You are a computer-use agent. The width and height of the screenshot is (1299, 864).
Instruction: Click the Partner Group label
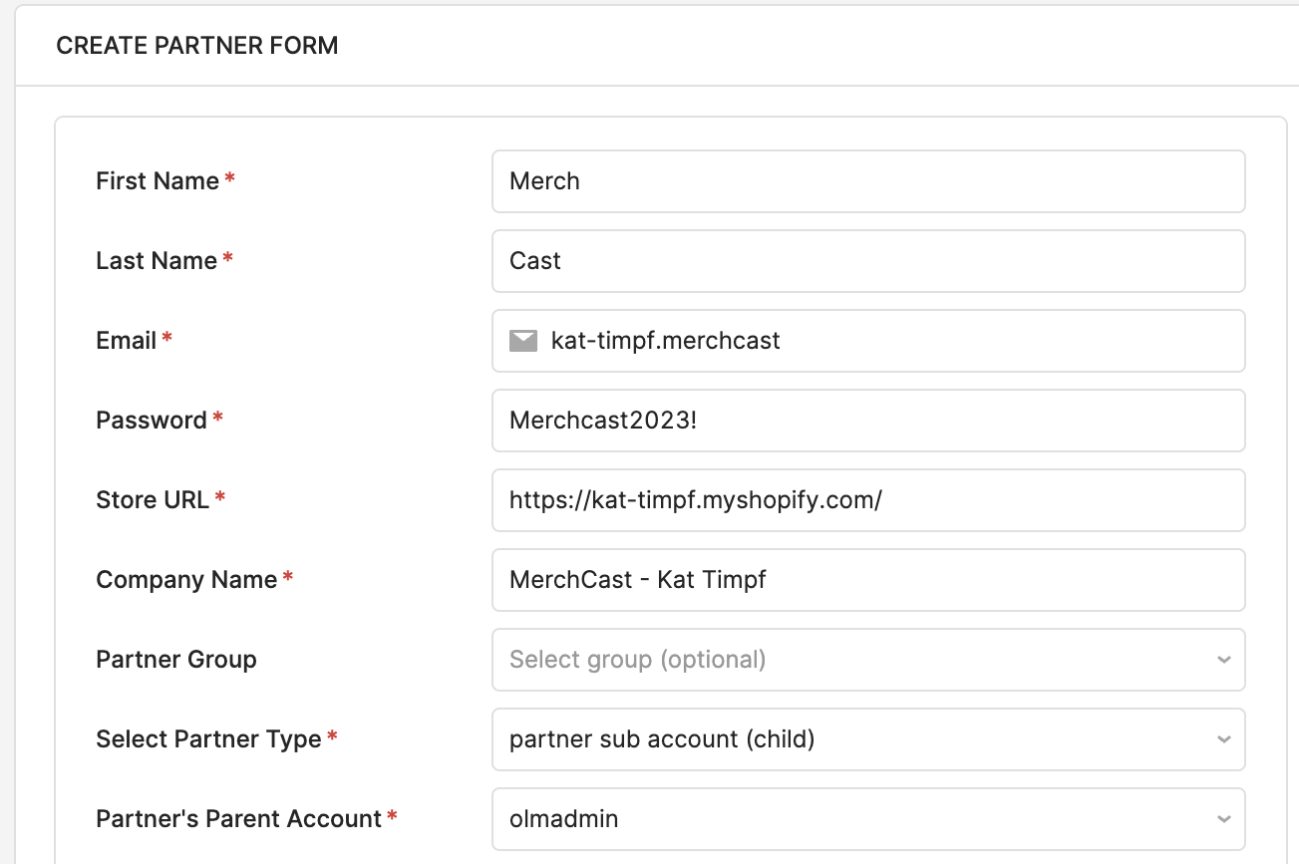176,660
